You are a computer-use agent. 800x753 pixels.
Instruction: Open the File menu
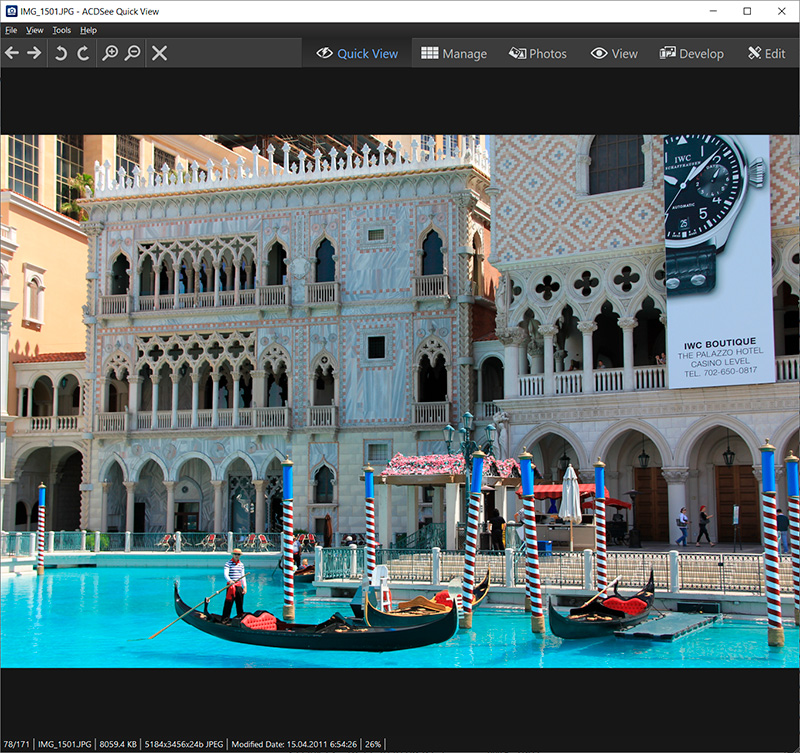(11, 30)
